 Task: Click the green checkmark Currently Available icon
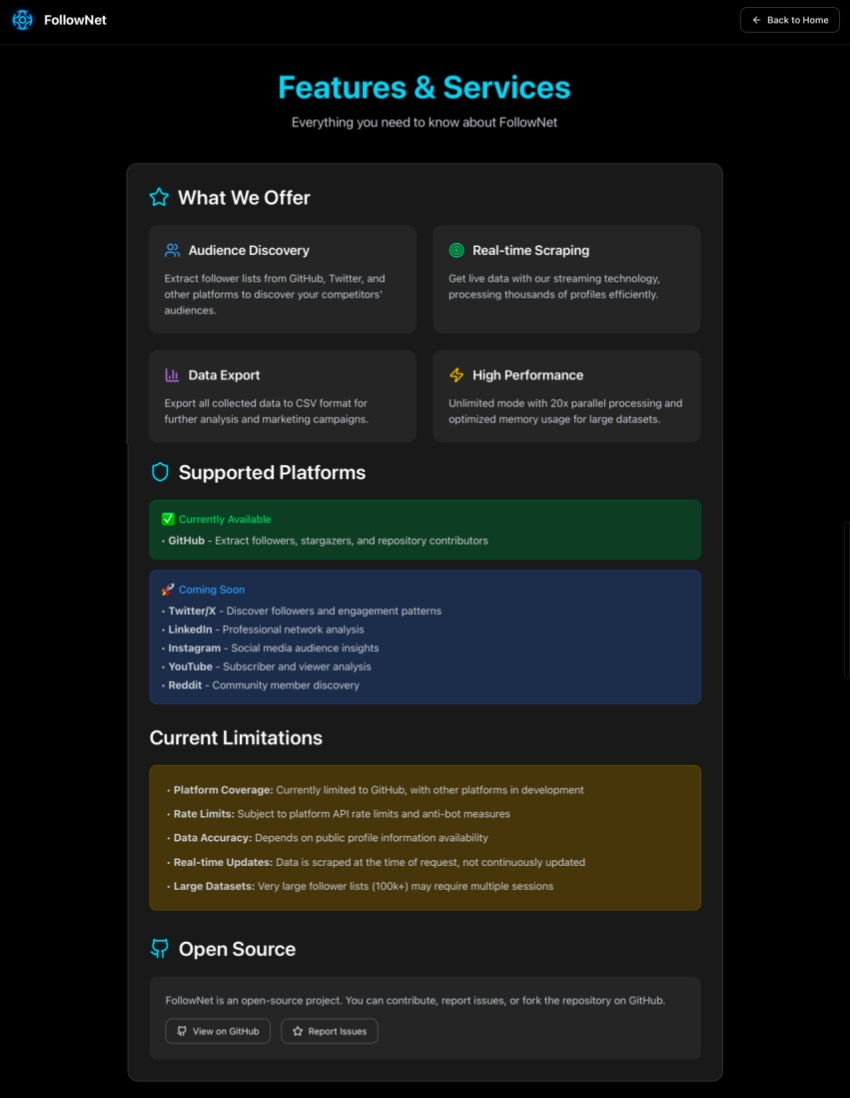click(x=168, y=519)
